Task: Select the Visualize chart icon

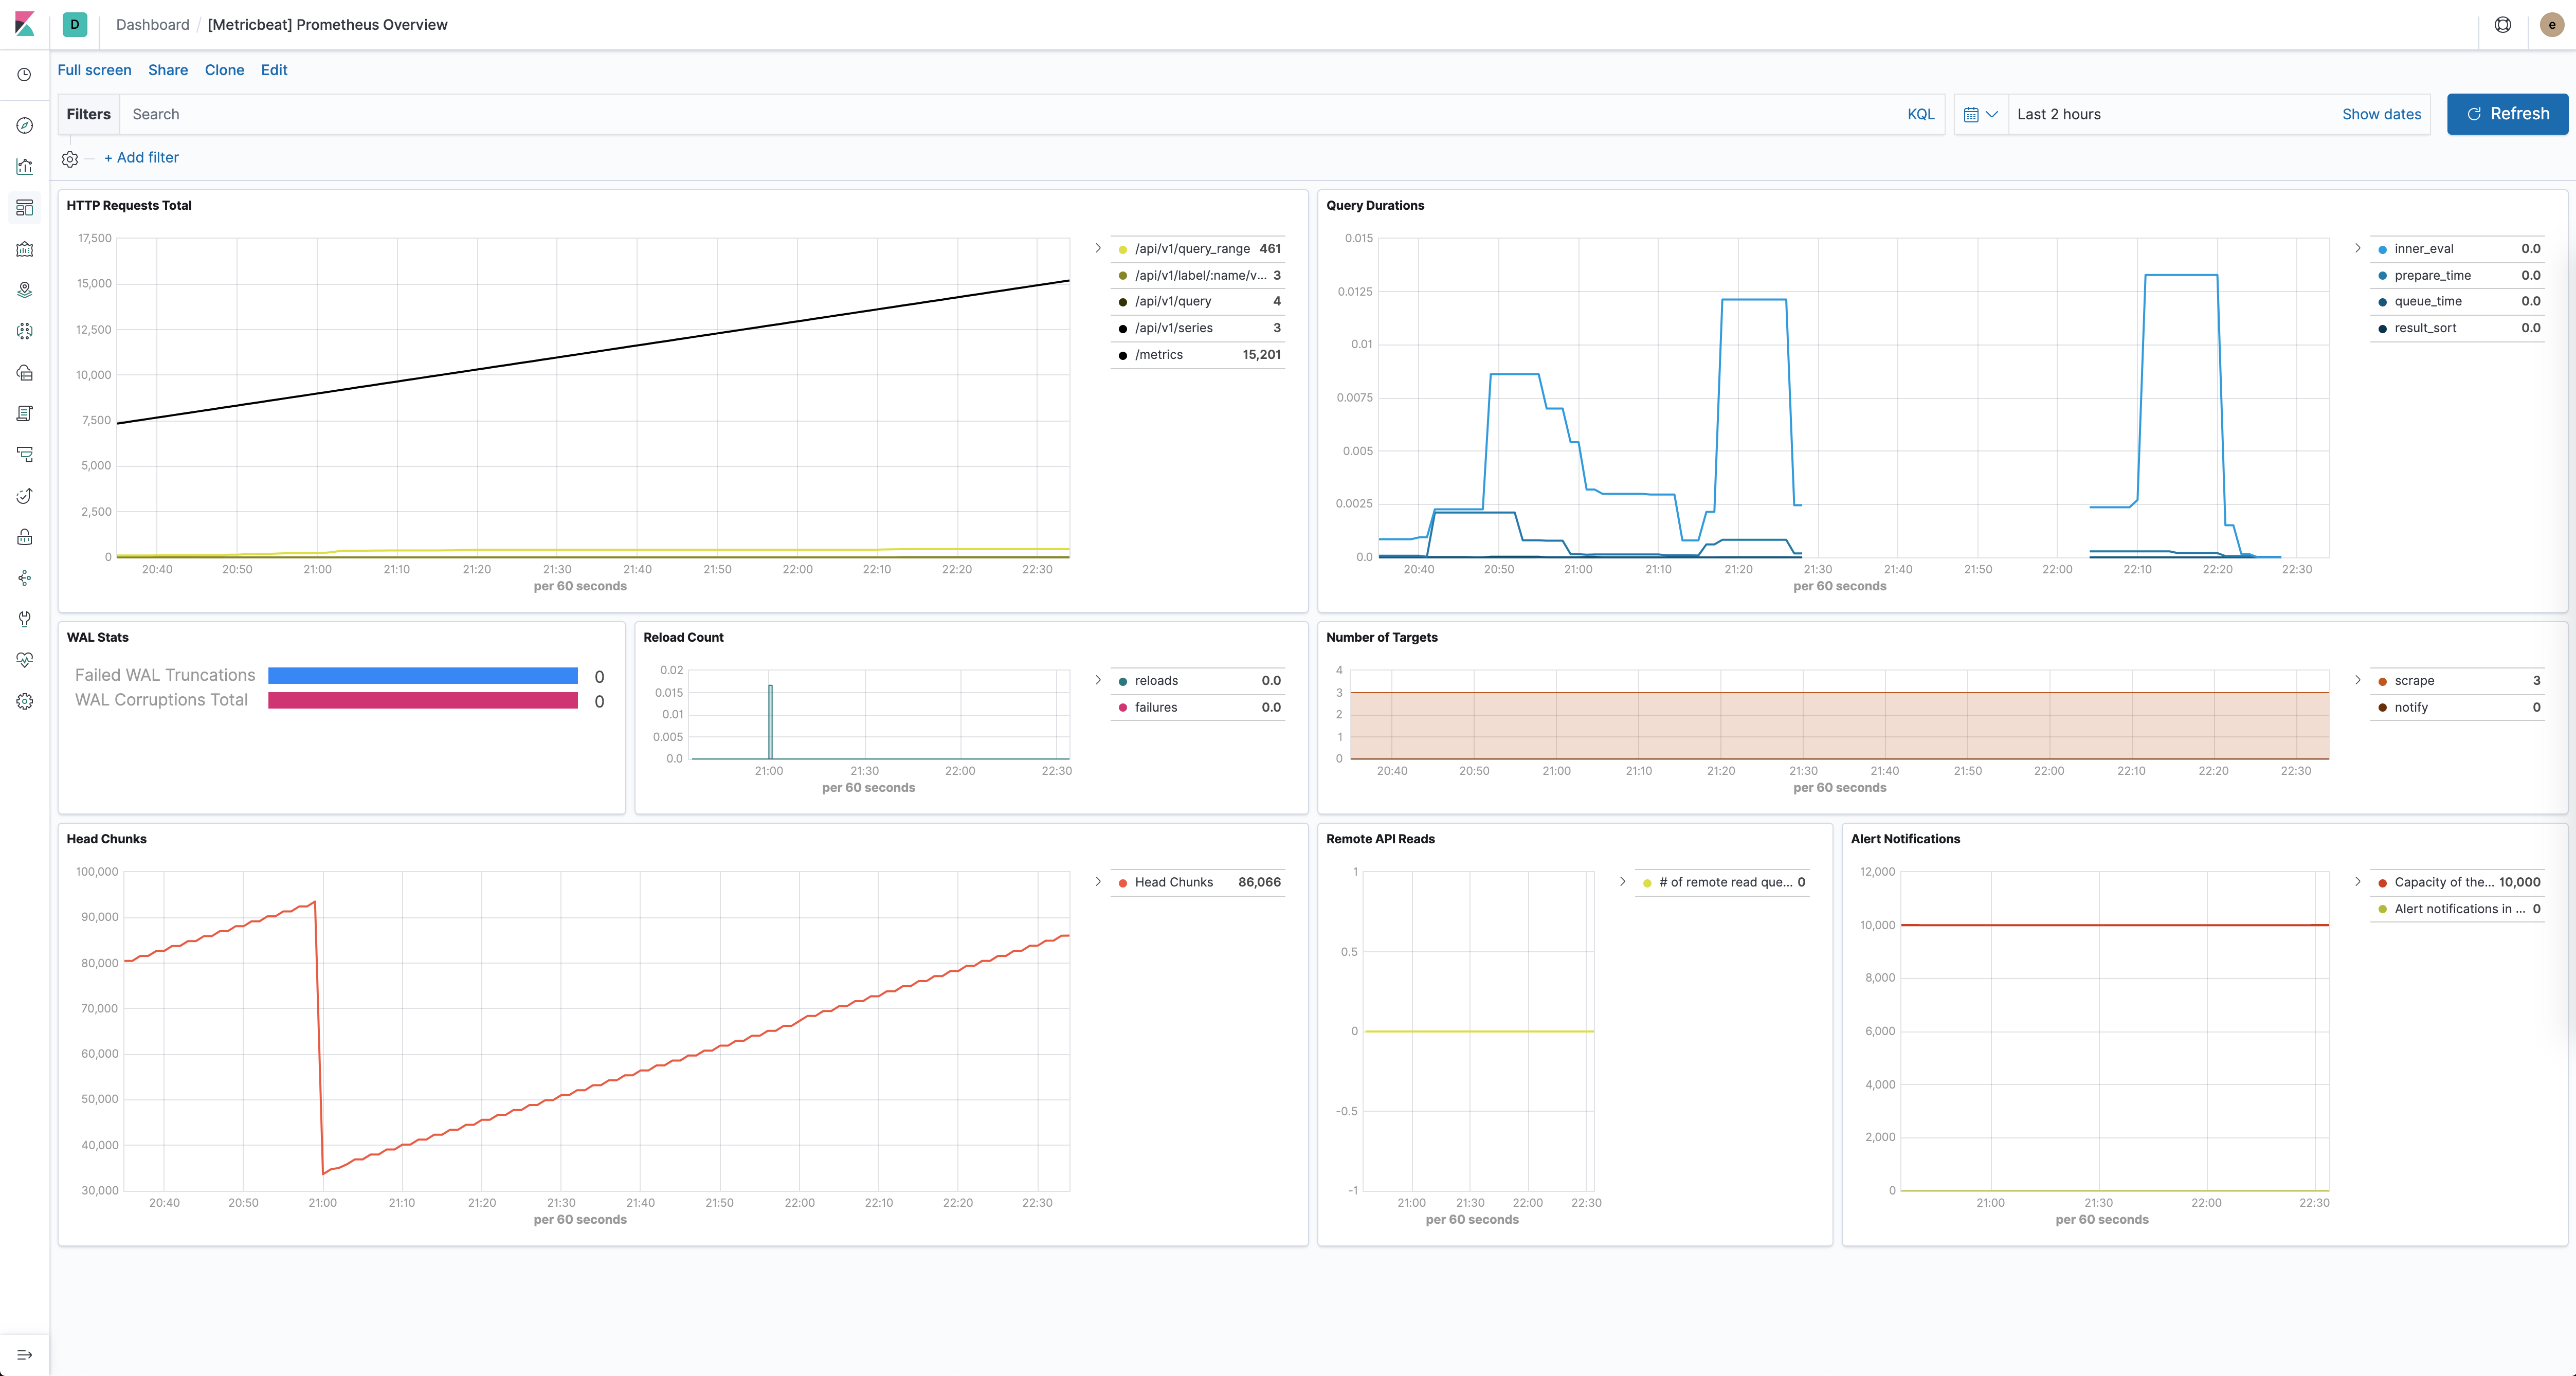Action: coord(24,166)
